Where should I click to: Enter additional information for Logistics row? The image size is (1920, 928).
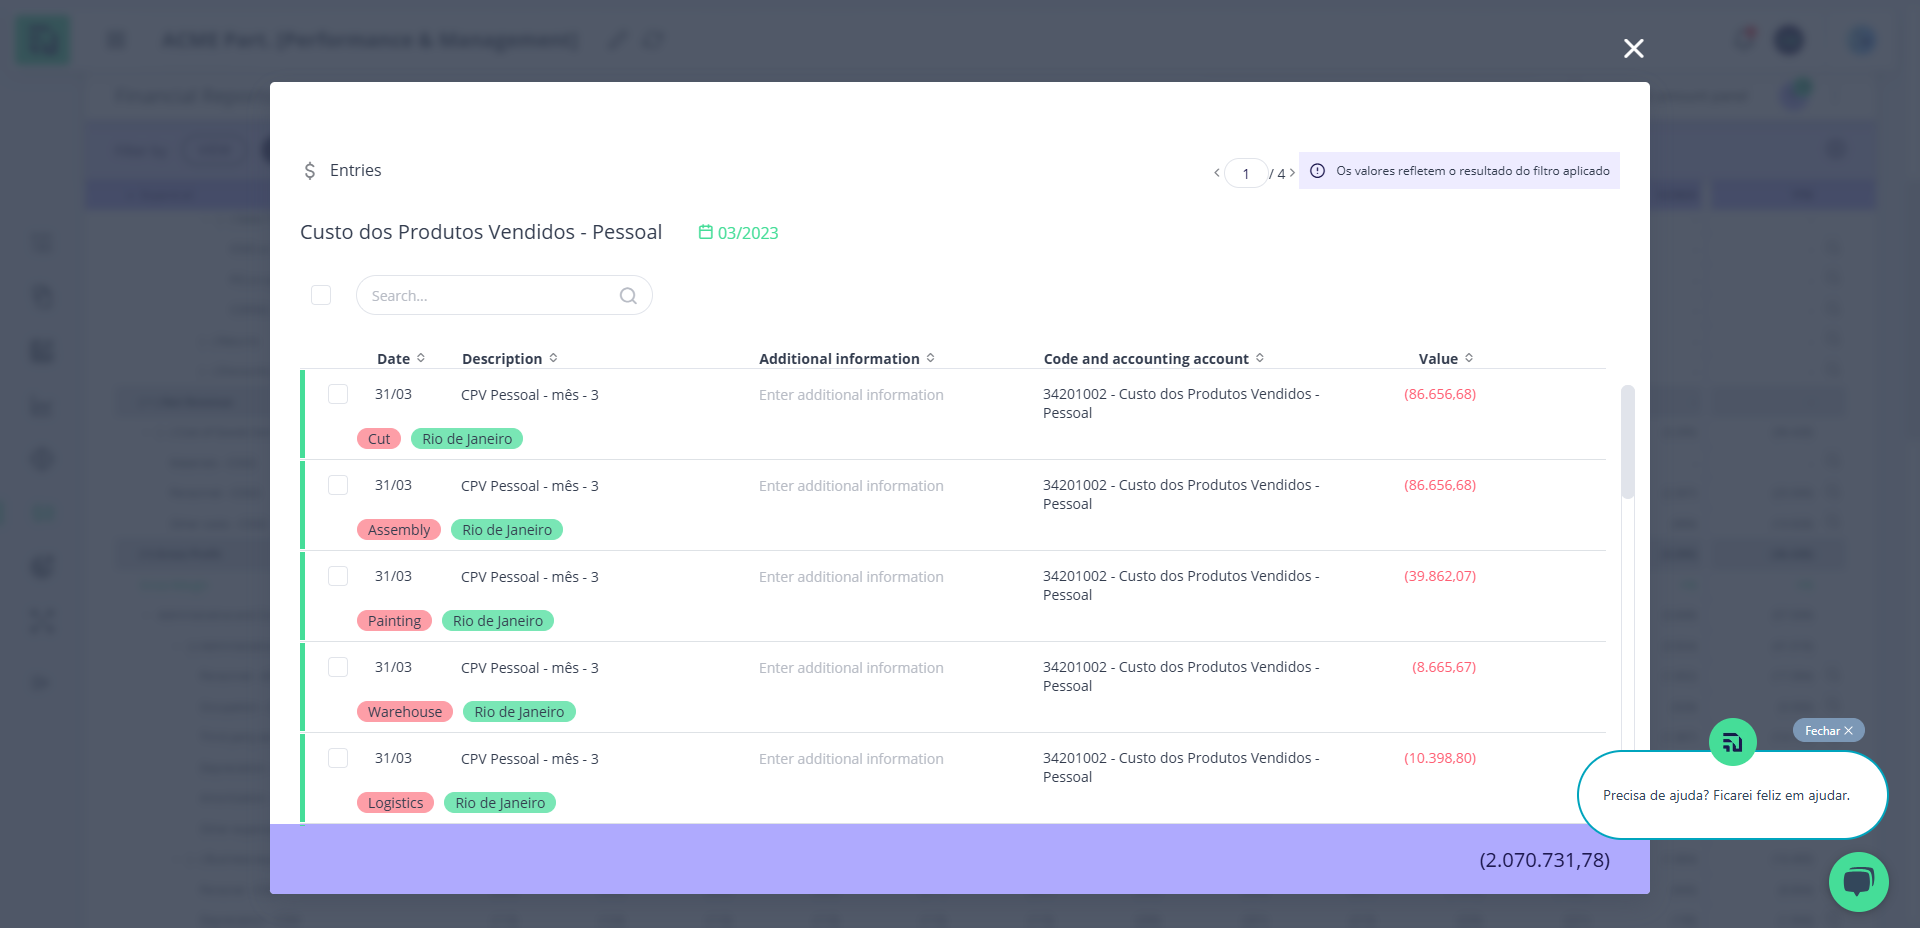pyautogui.click(x=851, y=759)
